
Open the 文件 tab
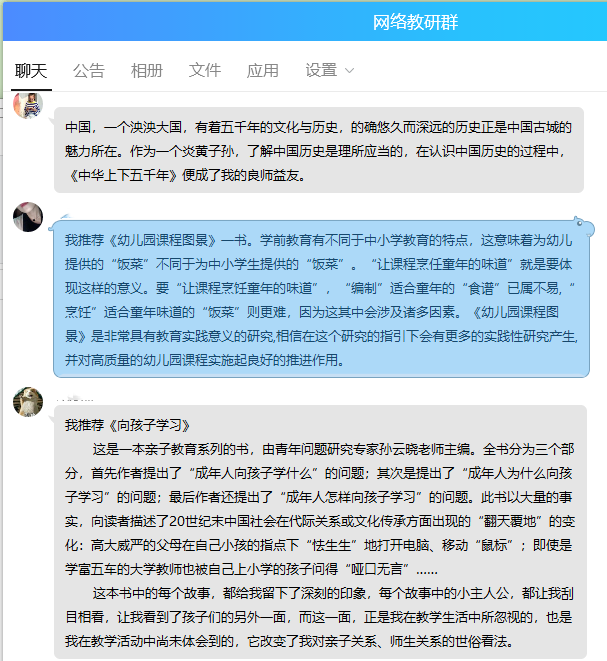coord(205,70)
